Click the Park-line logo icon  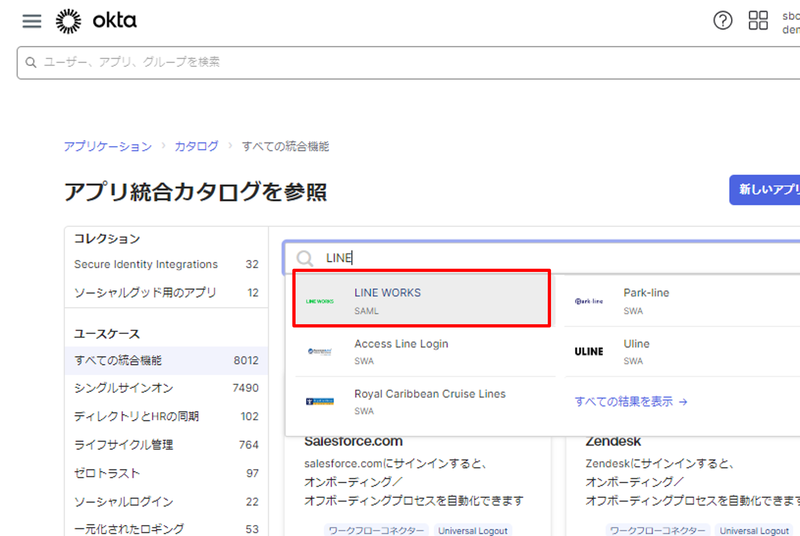tap(589, 301)
